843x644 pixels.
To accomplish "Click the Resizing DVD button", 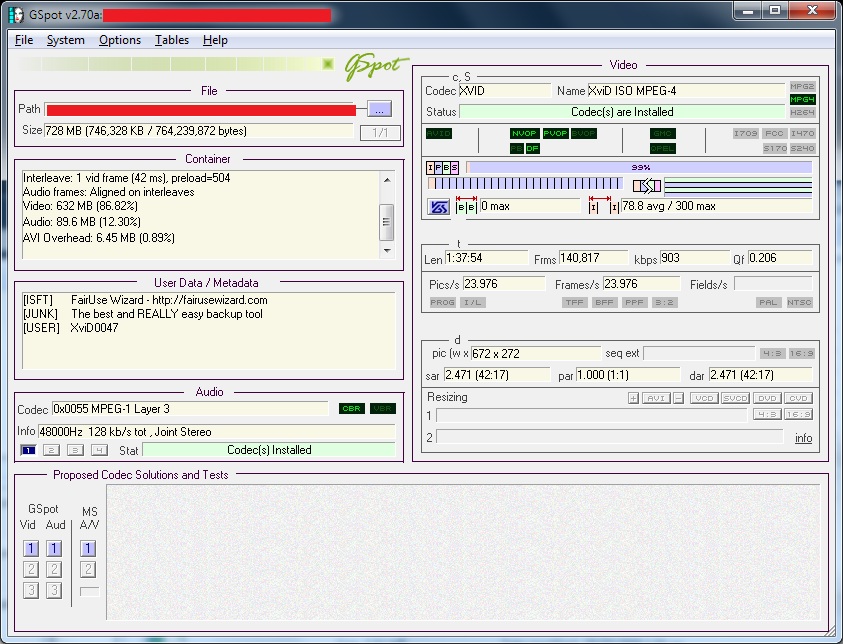I will point(767,398).
